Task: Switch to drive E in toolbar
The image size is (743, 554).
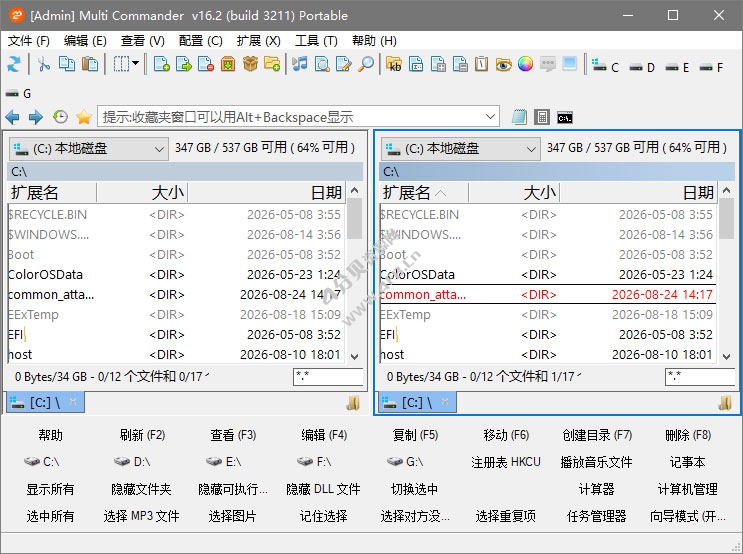Action: pos(677,67)
